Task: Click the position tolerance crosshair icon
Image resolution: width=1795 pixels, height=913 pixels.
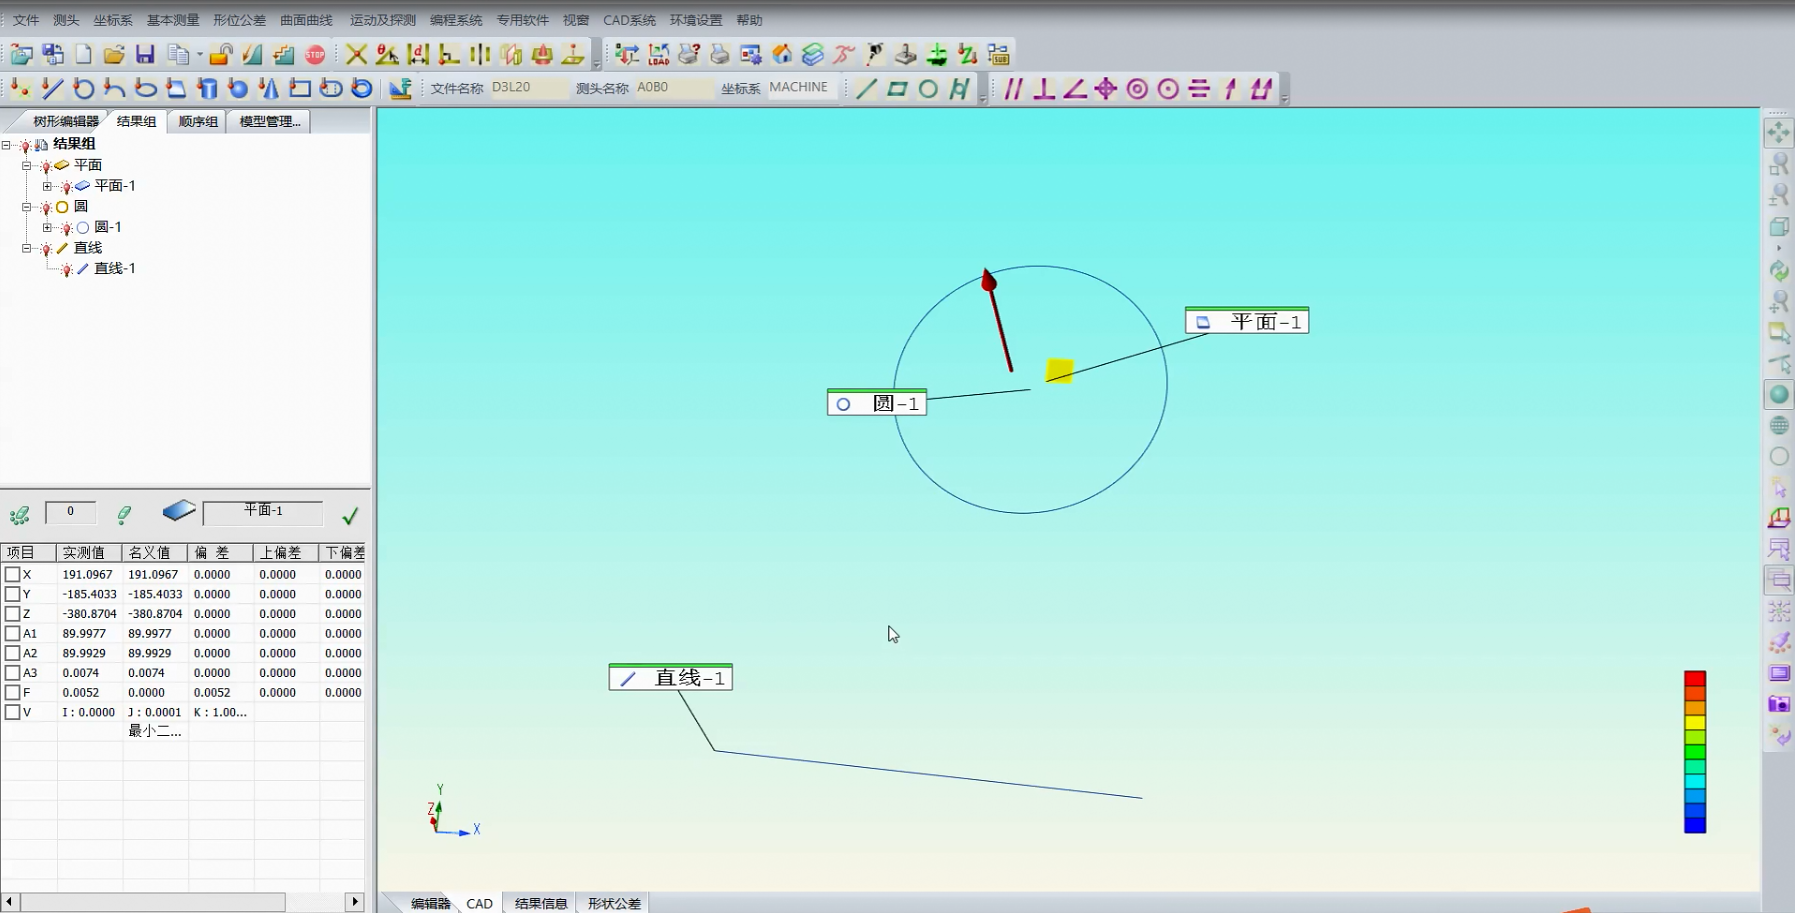Action: coord(1106,89)
